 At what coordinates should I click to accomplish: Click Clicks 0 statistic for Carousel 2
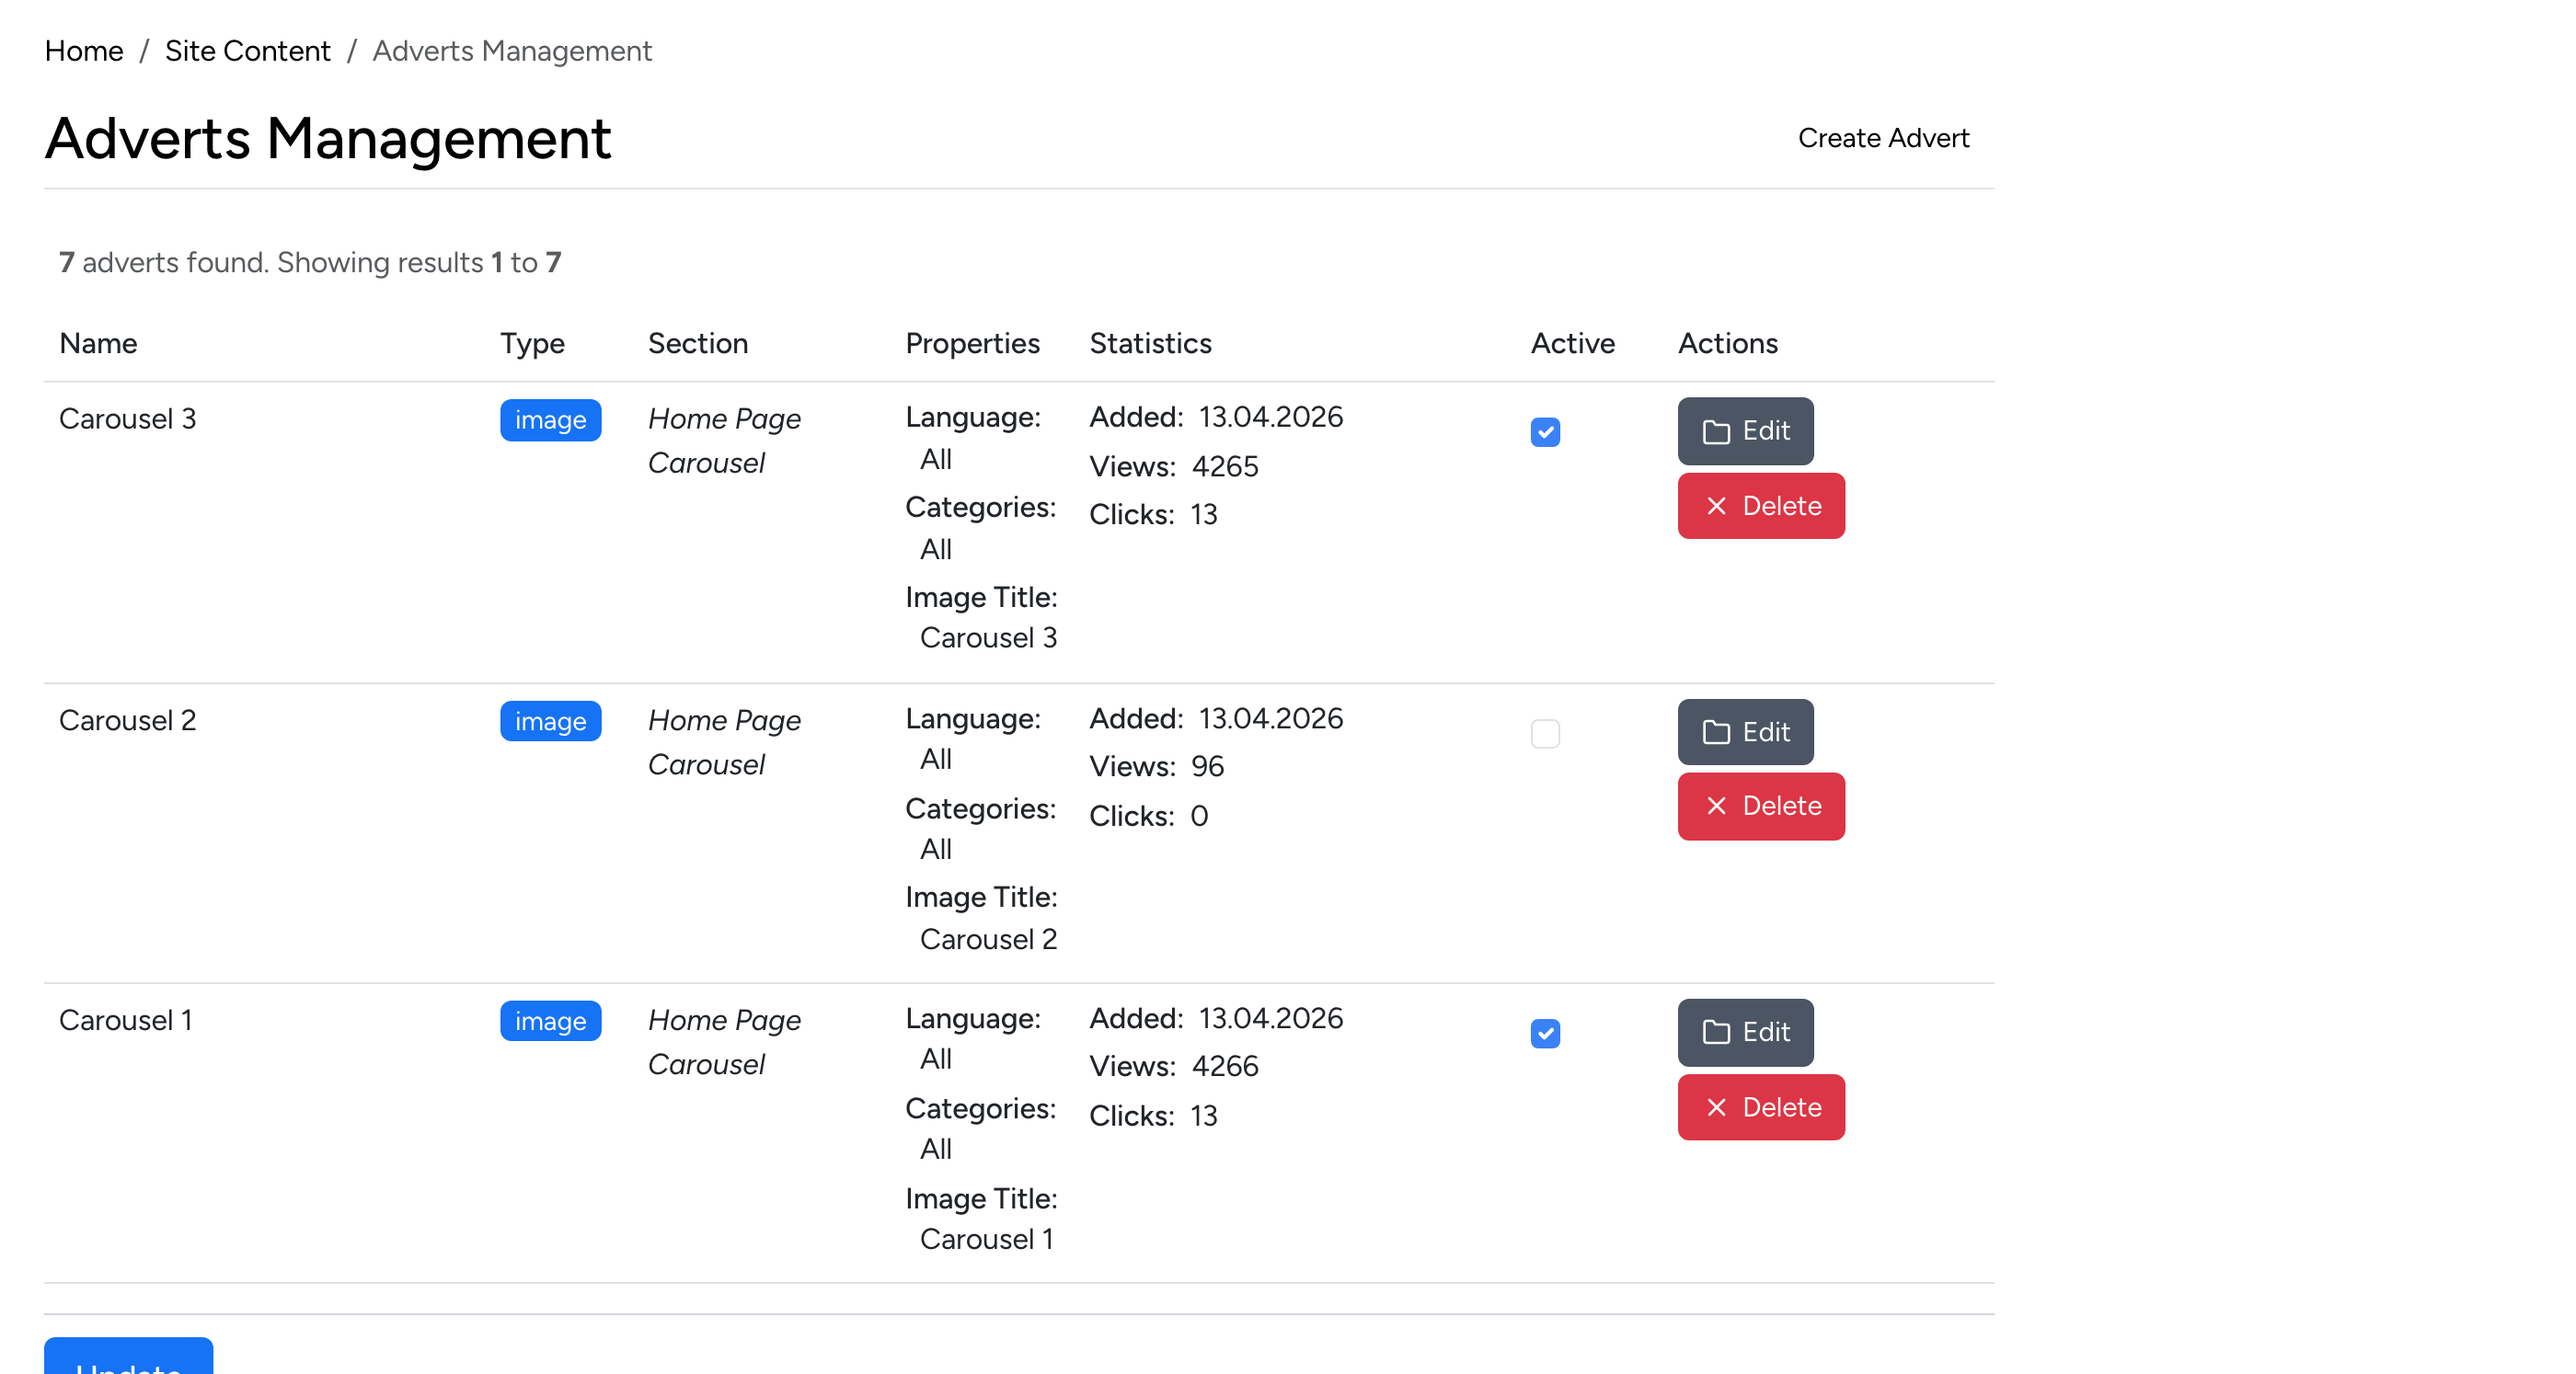point(1148,816)
